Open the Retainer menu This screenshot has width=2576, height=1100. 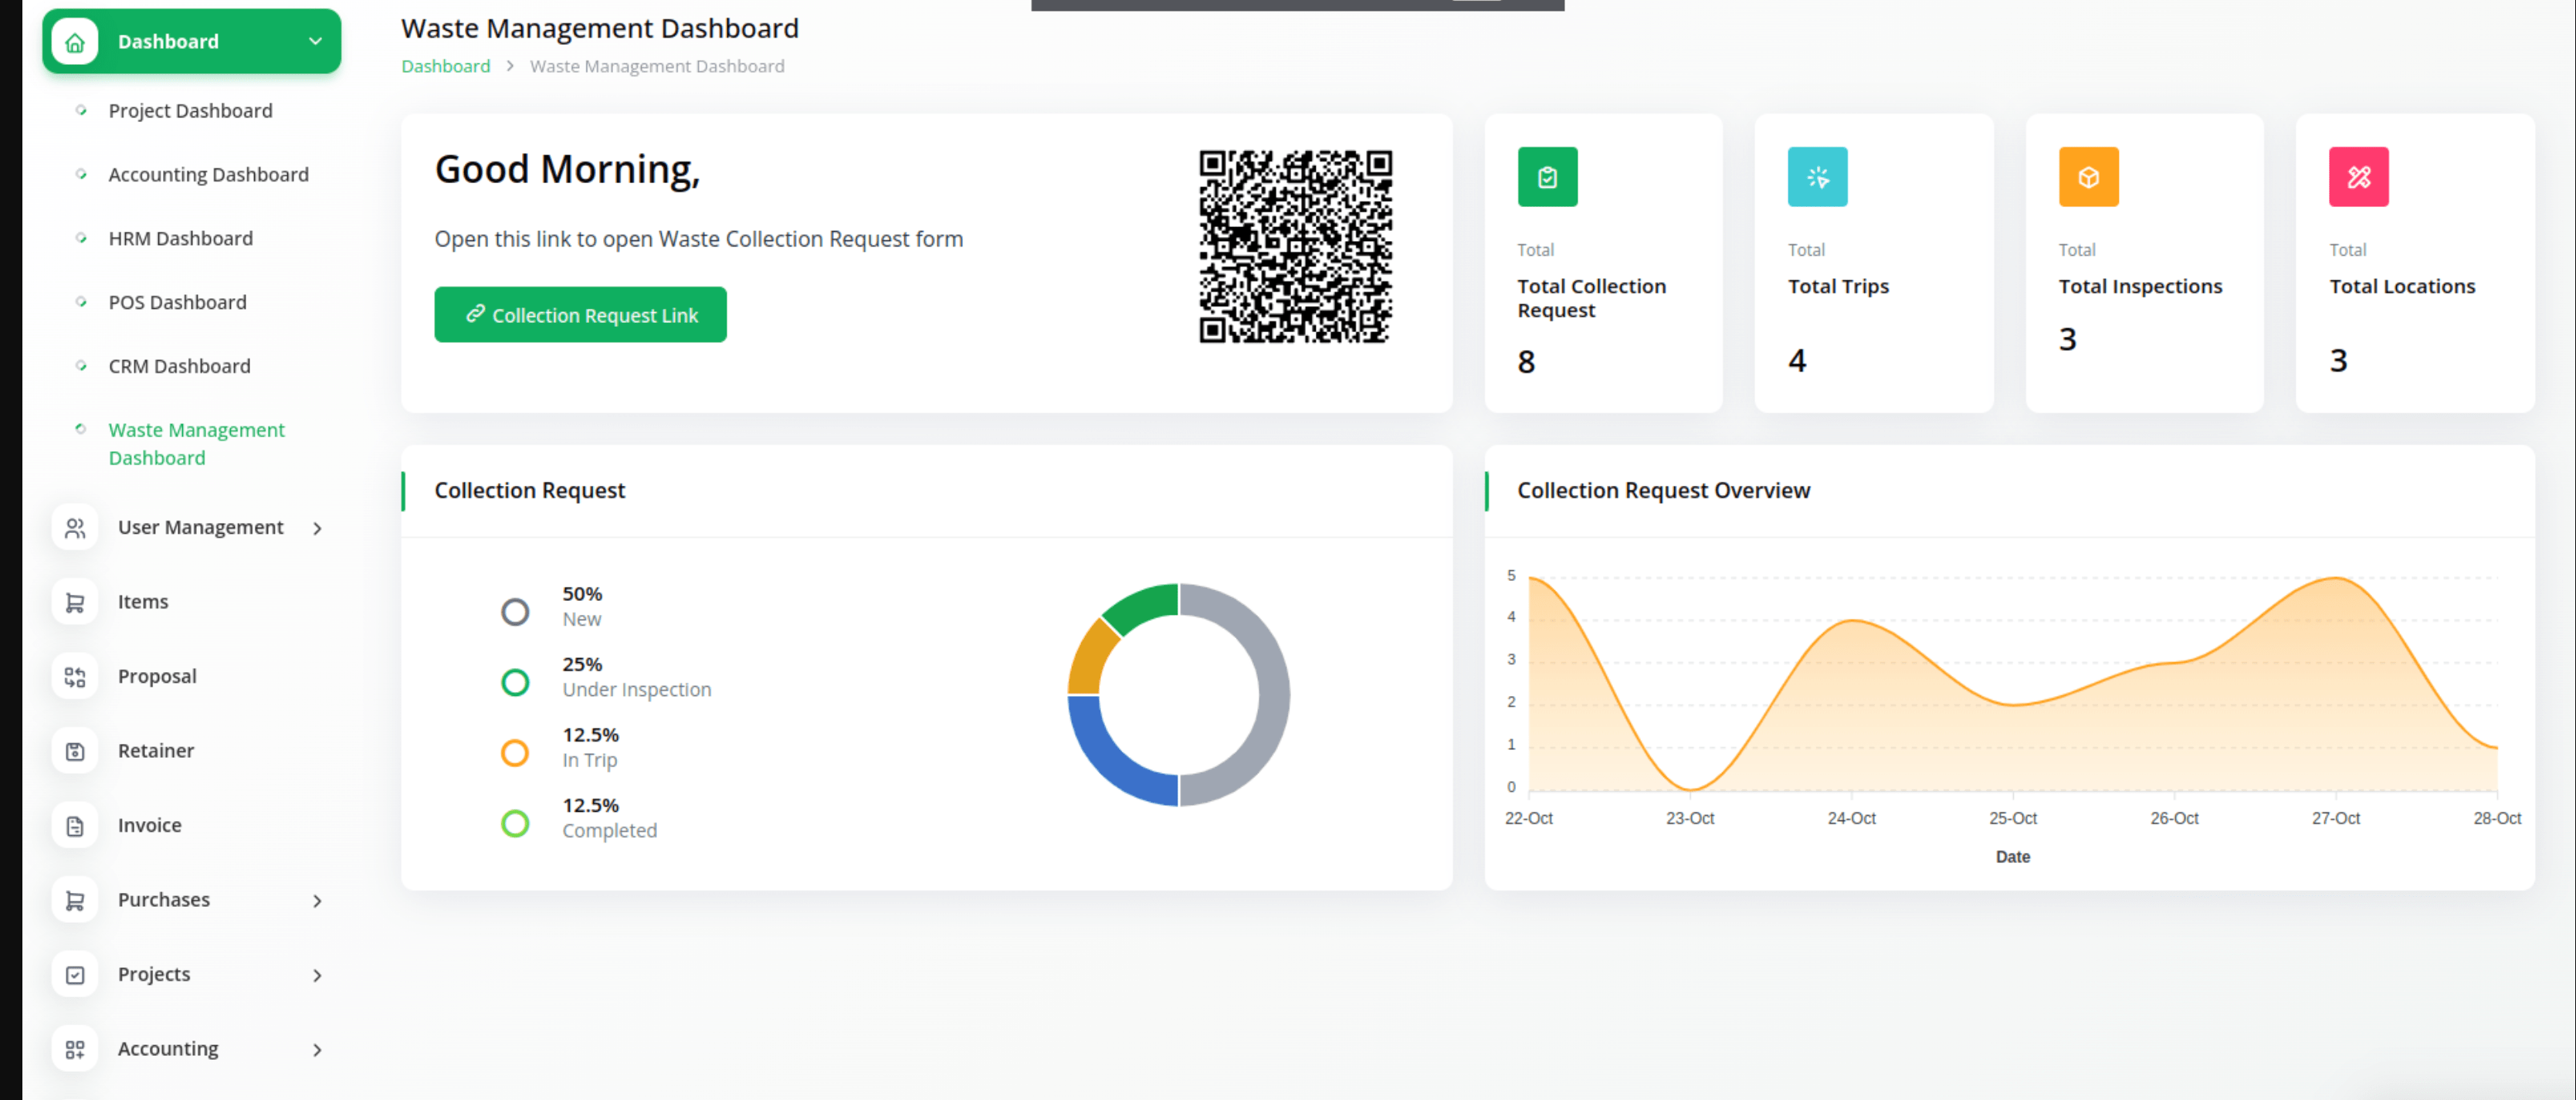pyautogui.click(x=156, y=751)
